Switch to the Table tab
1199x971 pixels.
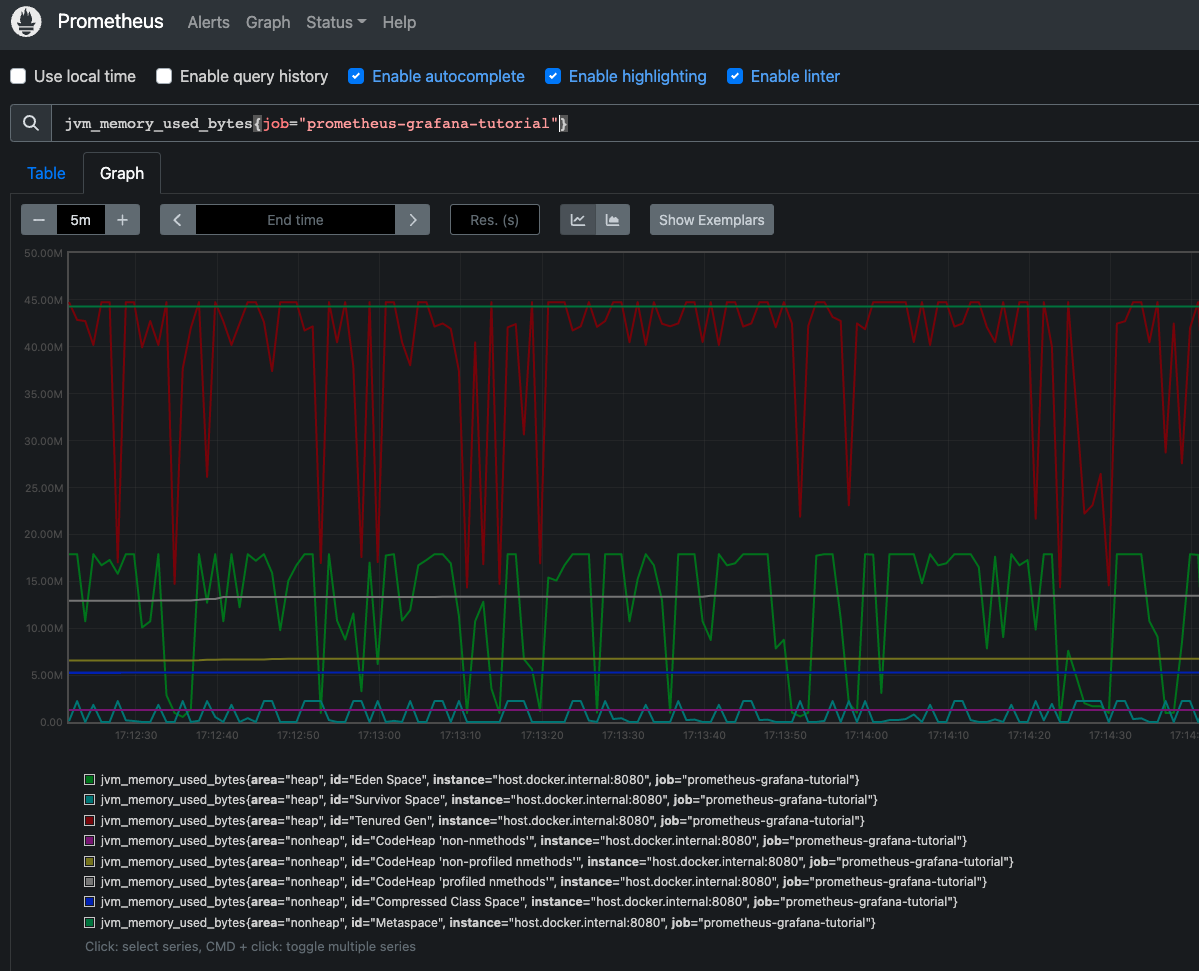coord(46,173)
